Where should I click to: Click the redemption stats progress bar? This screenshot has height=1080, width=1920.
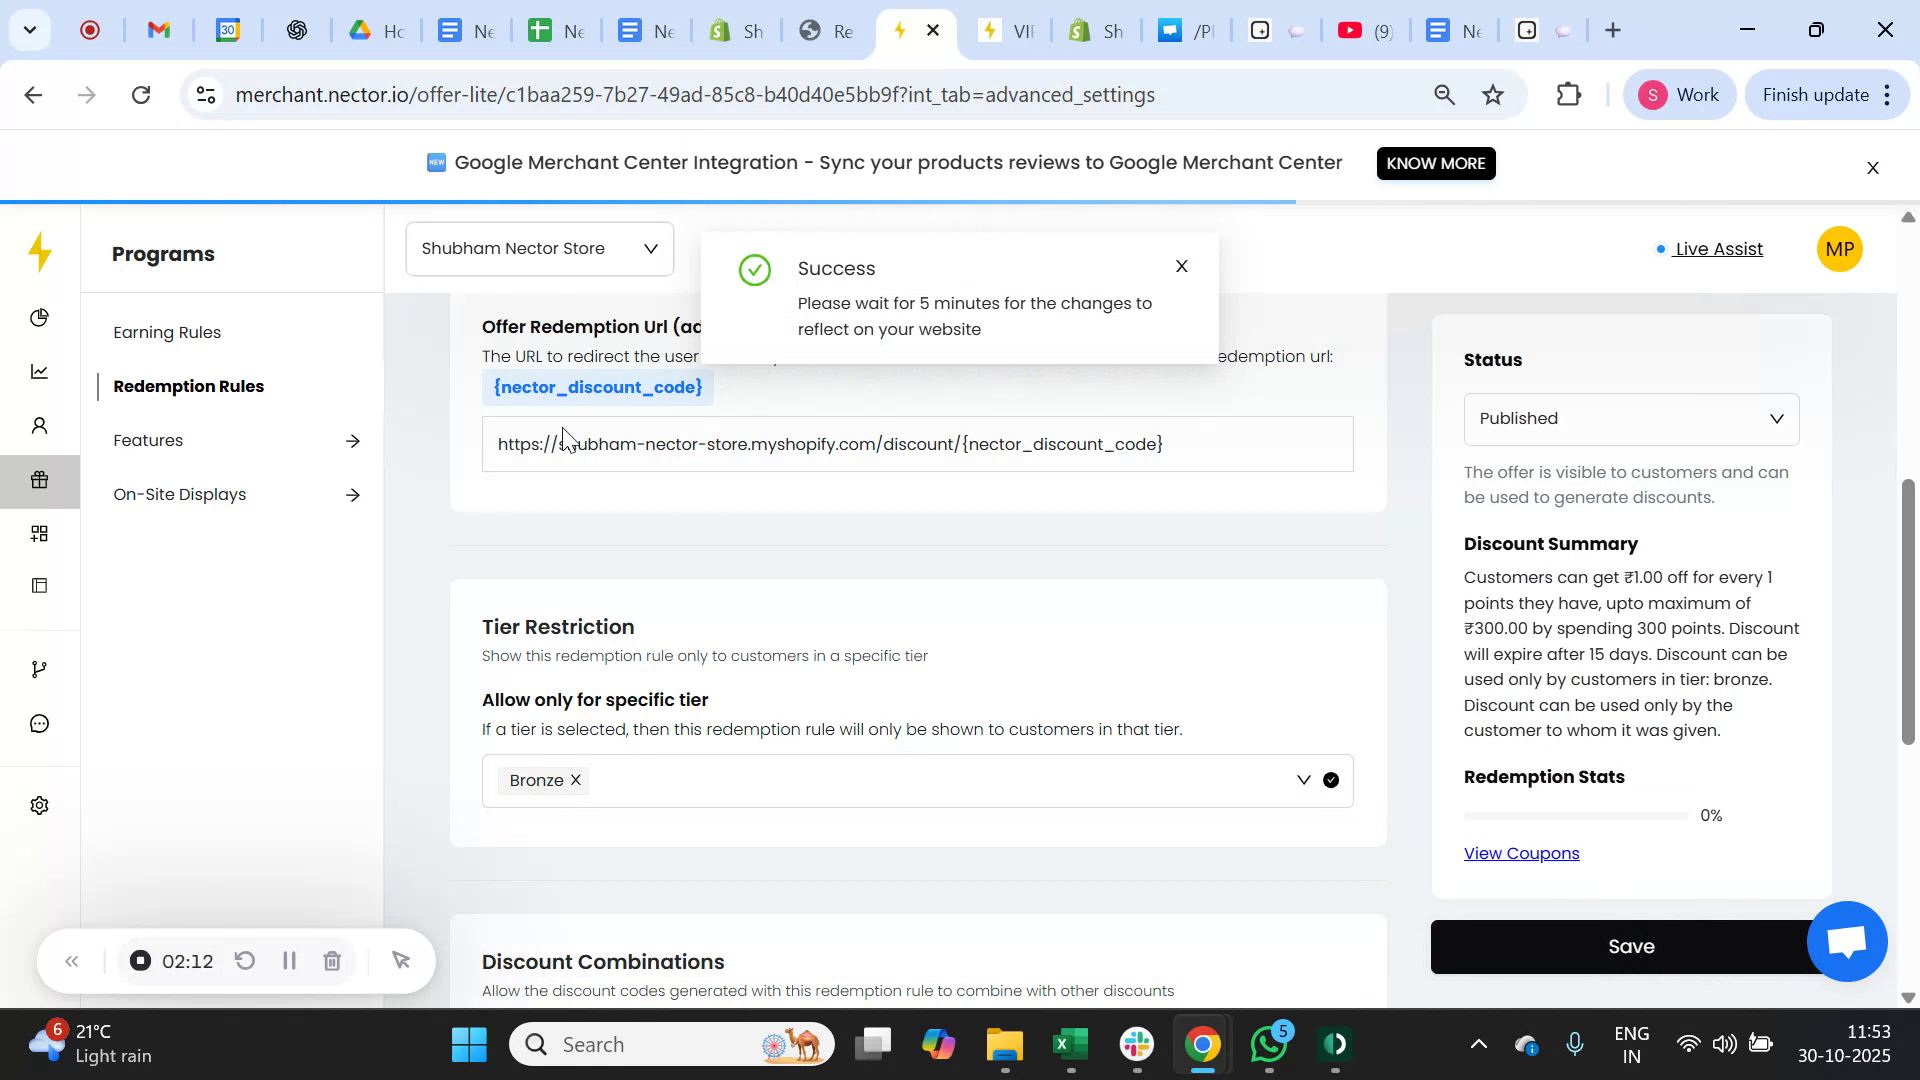pyautogui.click(x=1573, y=815)
